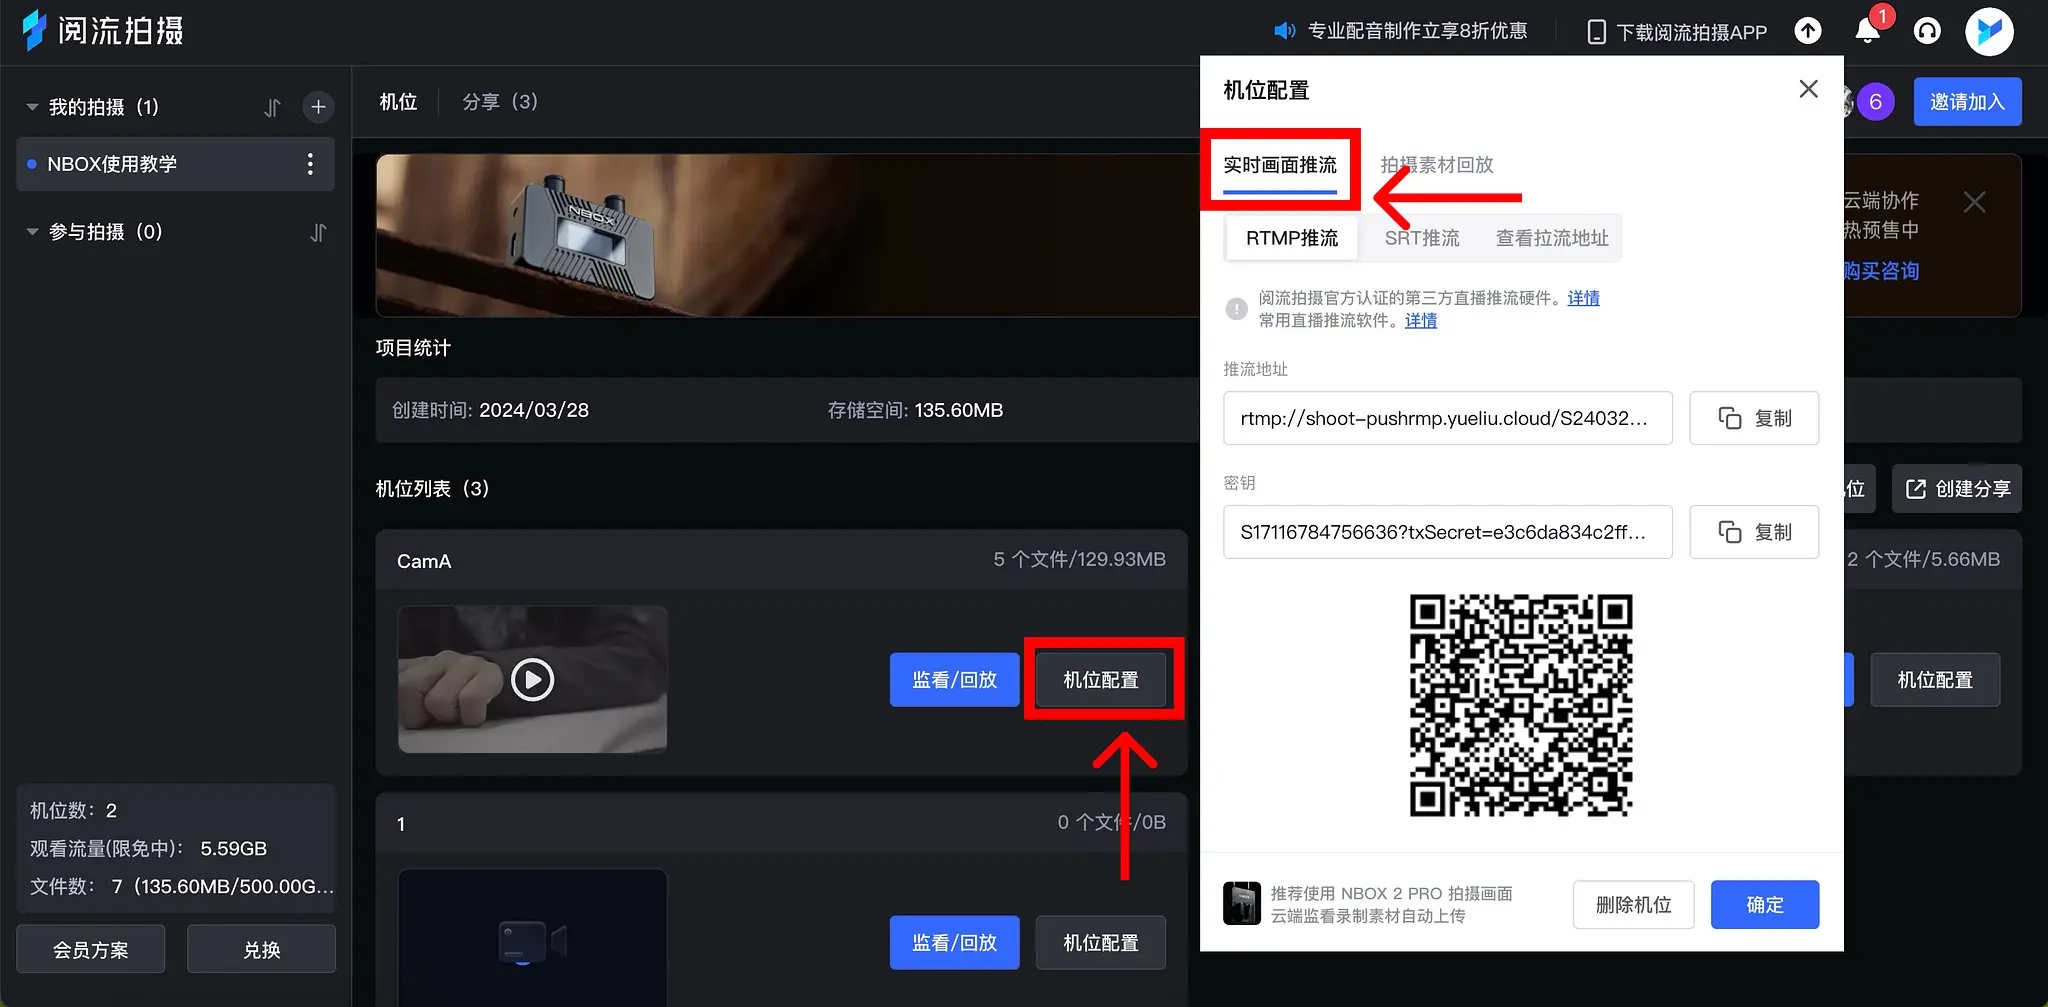Click 兑换 button
Viewport: 2048px width, 1007px height.
click(261, 949)
